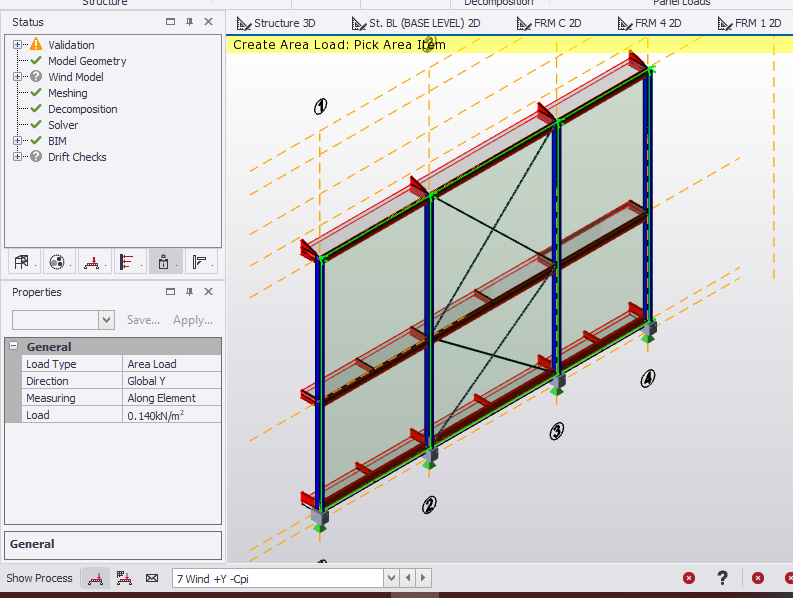This screenshot has height=598, width=793.
Task: Open the Structure tree tab icon
Action: pos(22,262)
